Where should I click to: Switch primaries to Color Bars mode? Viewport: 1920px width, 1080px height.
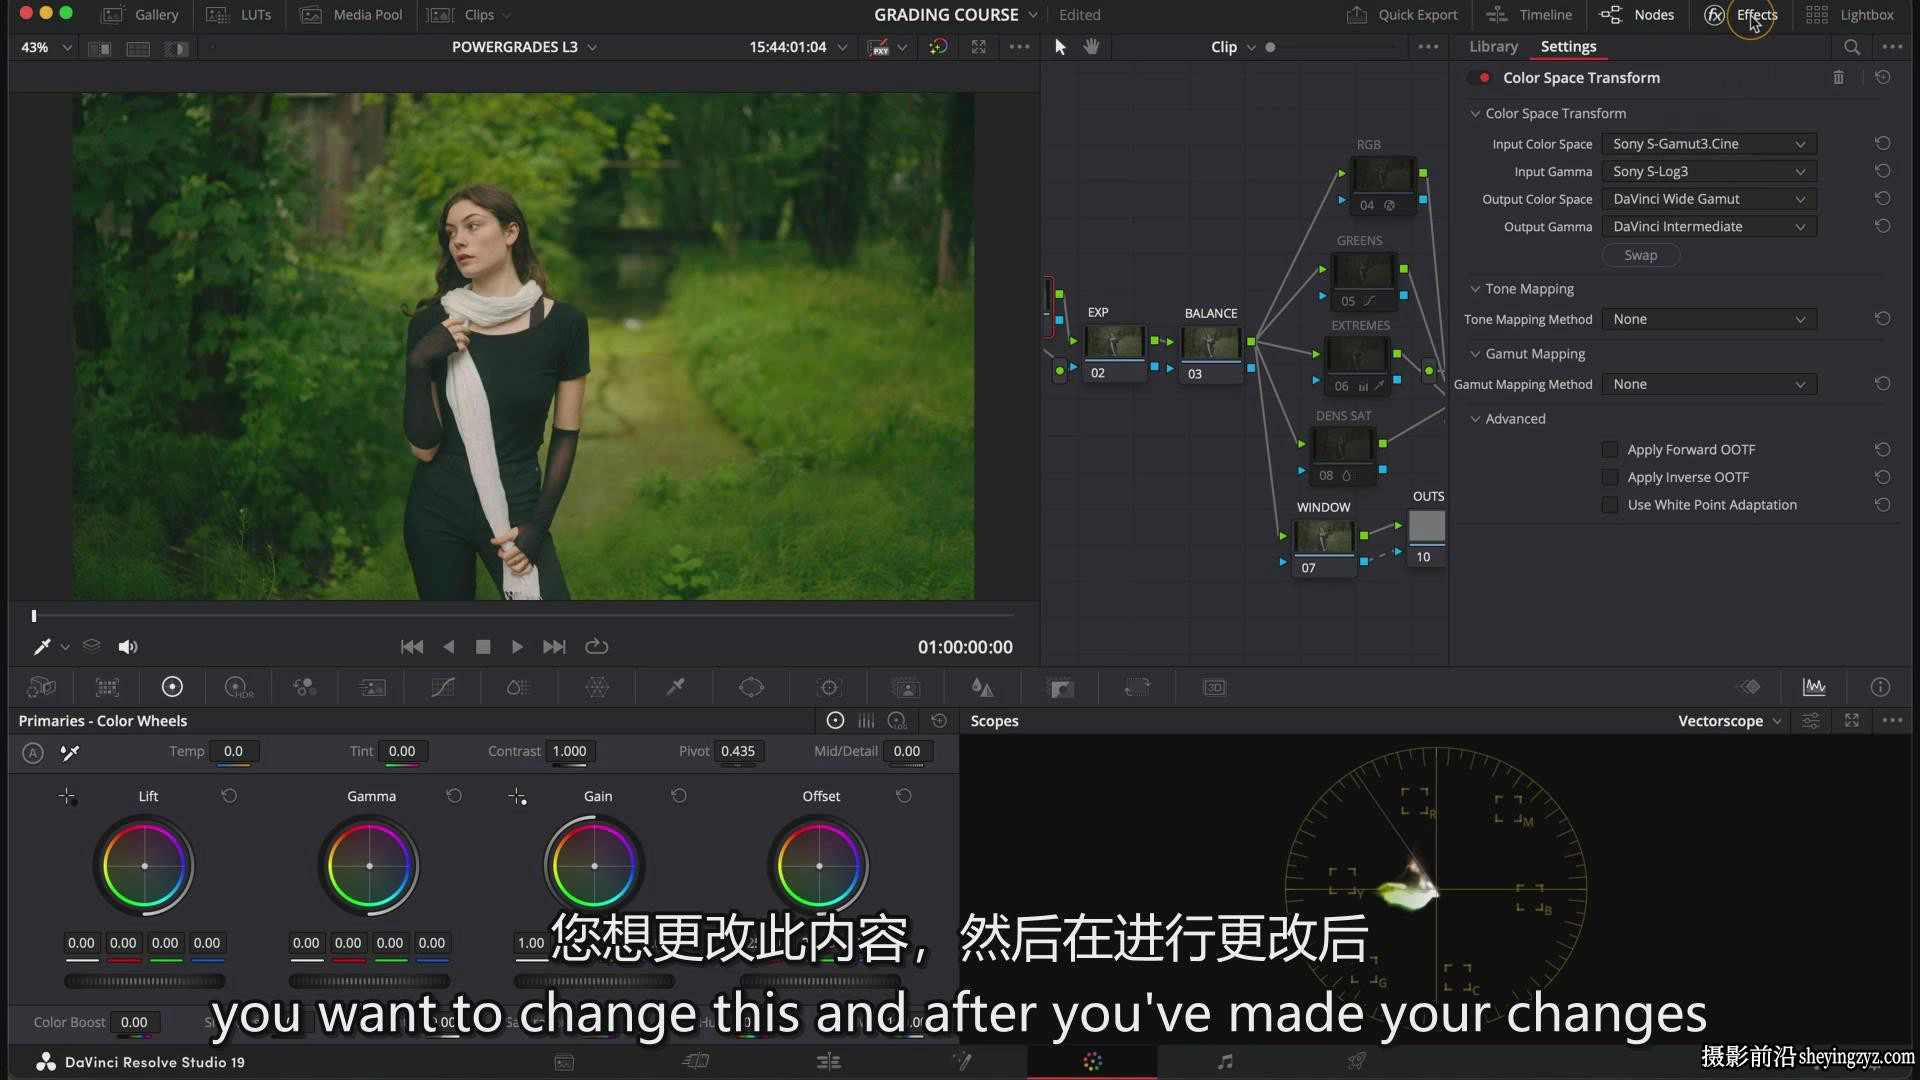[x=866, y=721]
